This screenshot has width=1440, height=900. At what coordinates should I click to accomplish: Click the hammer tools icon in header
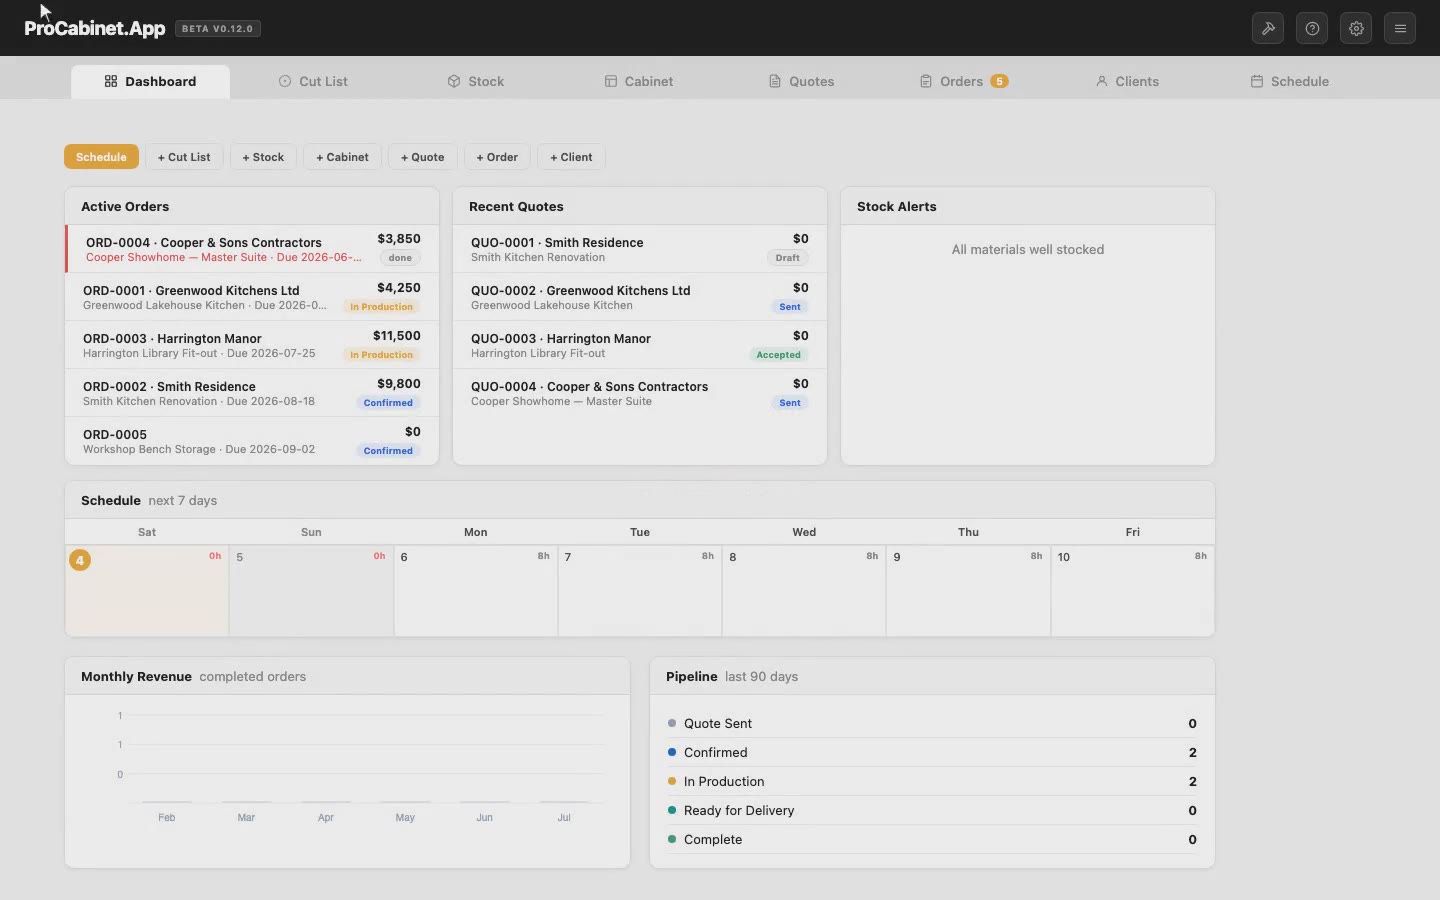1268,28
